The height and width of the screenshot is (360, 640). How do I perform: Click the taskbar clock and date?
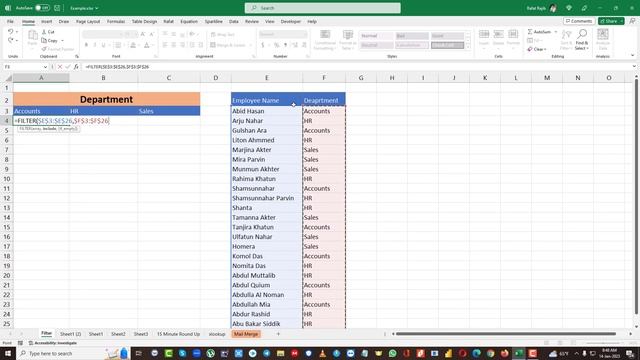point(610,353)
